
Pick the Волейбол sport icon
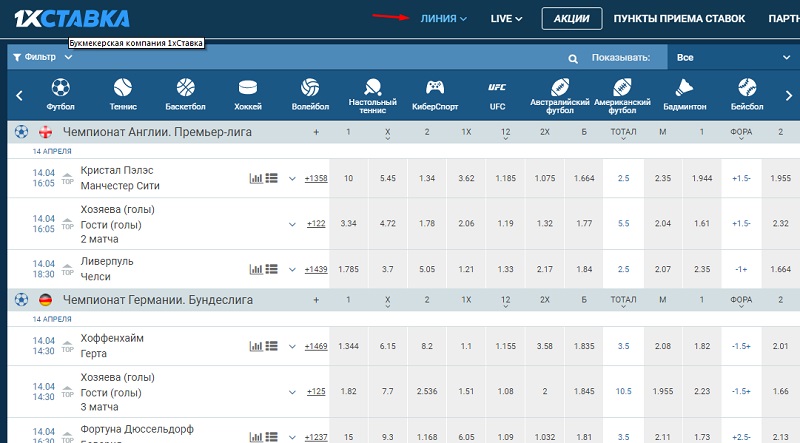(310, 93)
